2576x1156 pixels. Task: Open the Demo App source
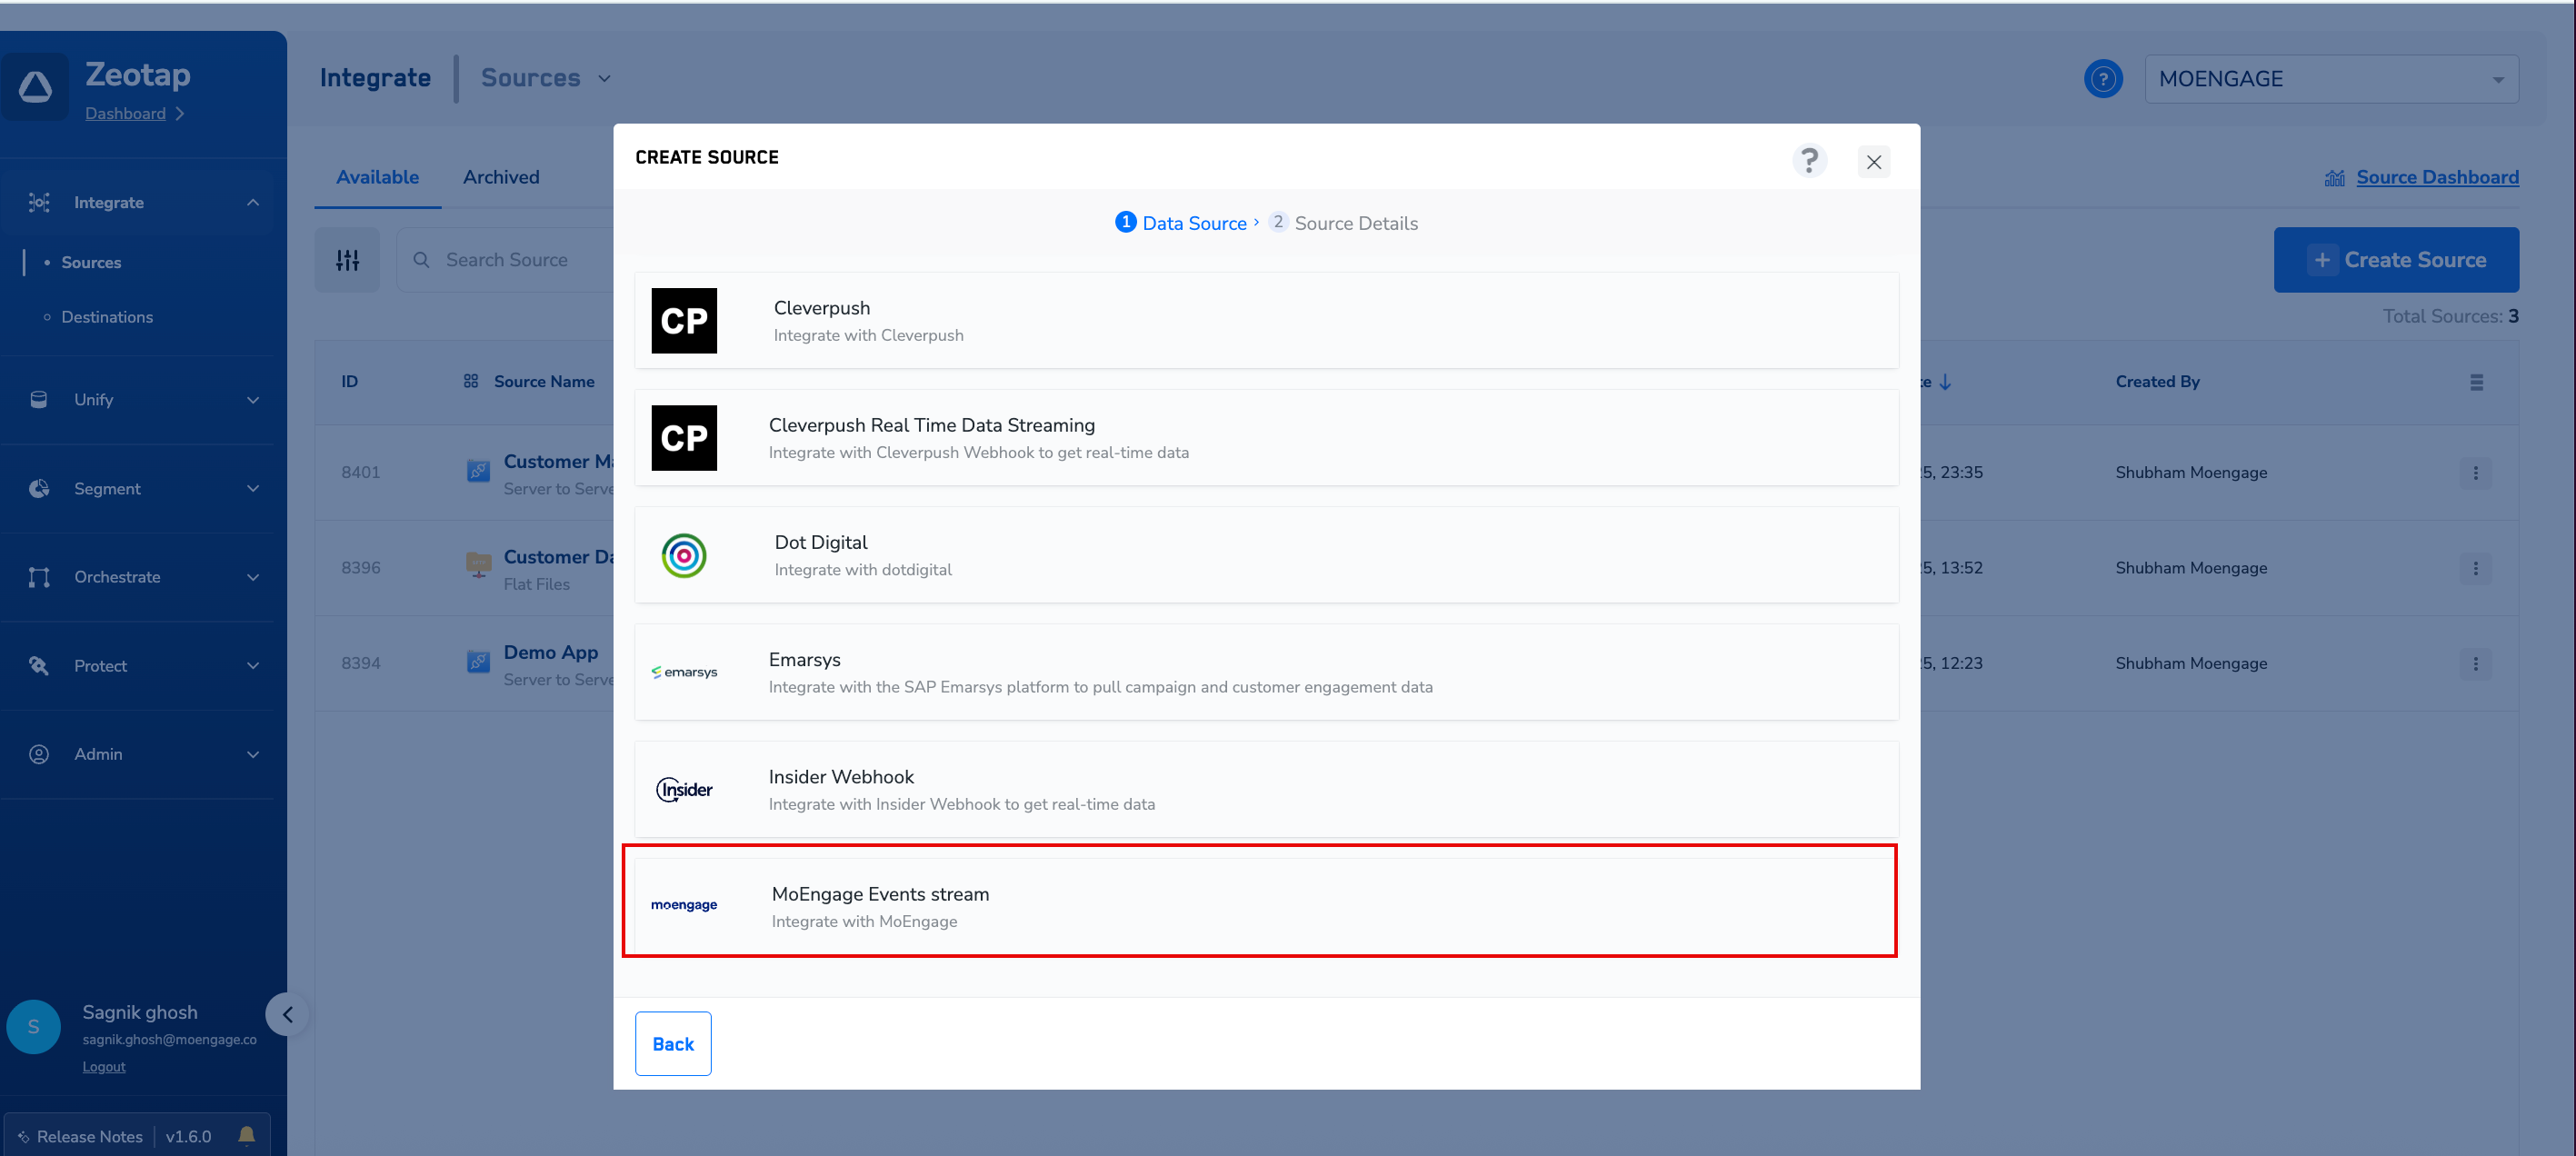point(550,652)
